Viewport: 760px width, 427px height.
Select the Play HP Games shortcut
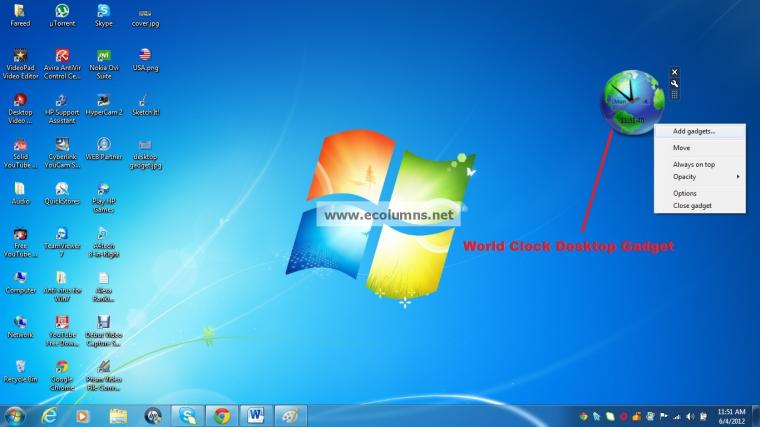(103, 198)
